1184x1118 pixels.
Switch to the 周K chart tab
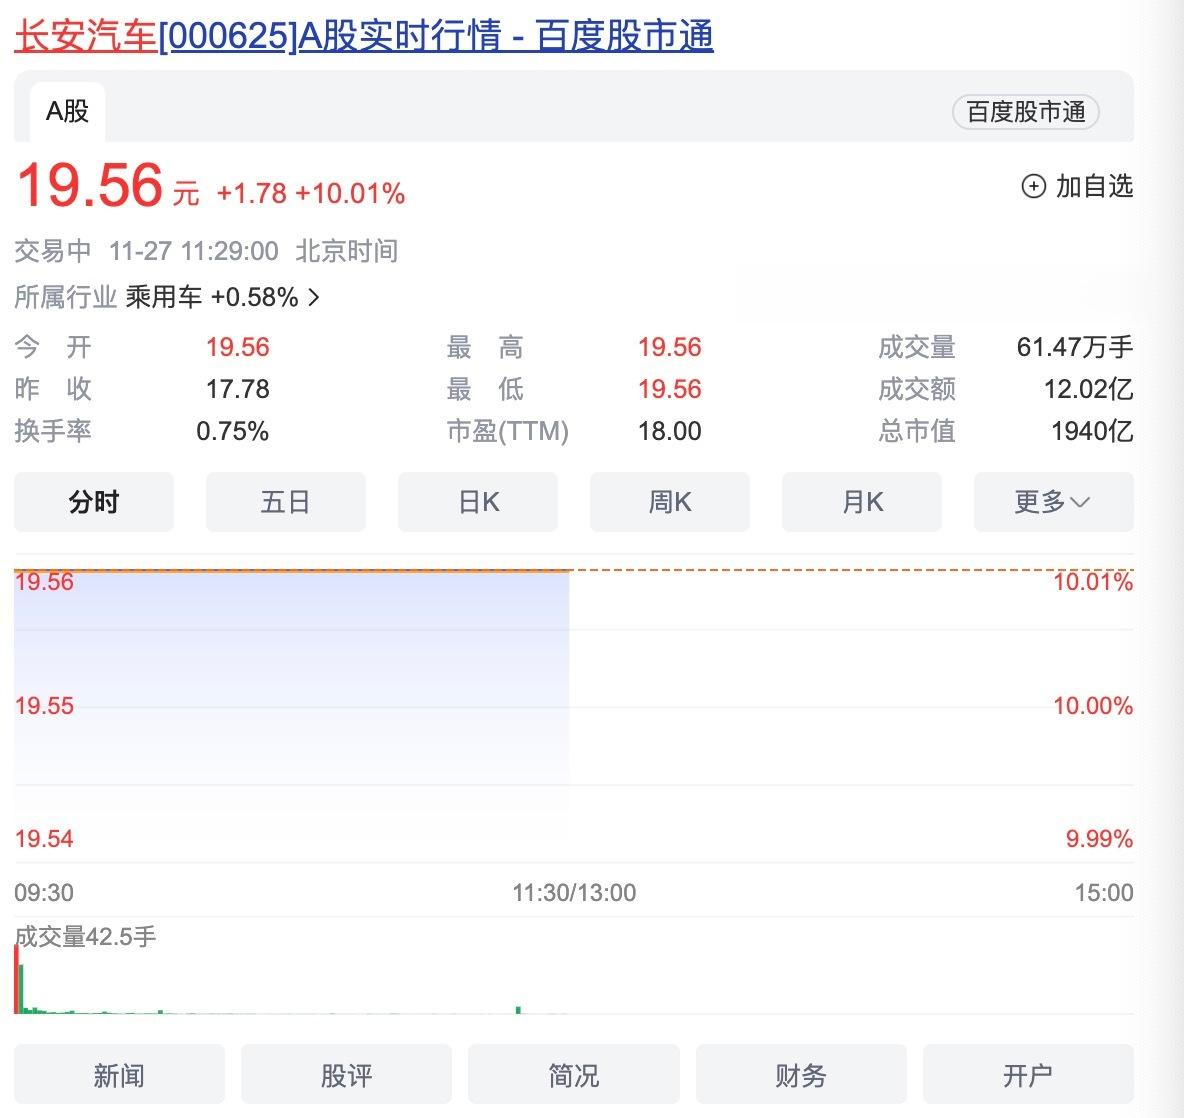pyautogui.click(x=670, y=502)
